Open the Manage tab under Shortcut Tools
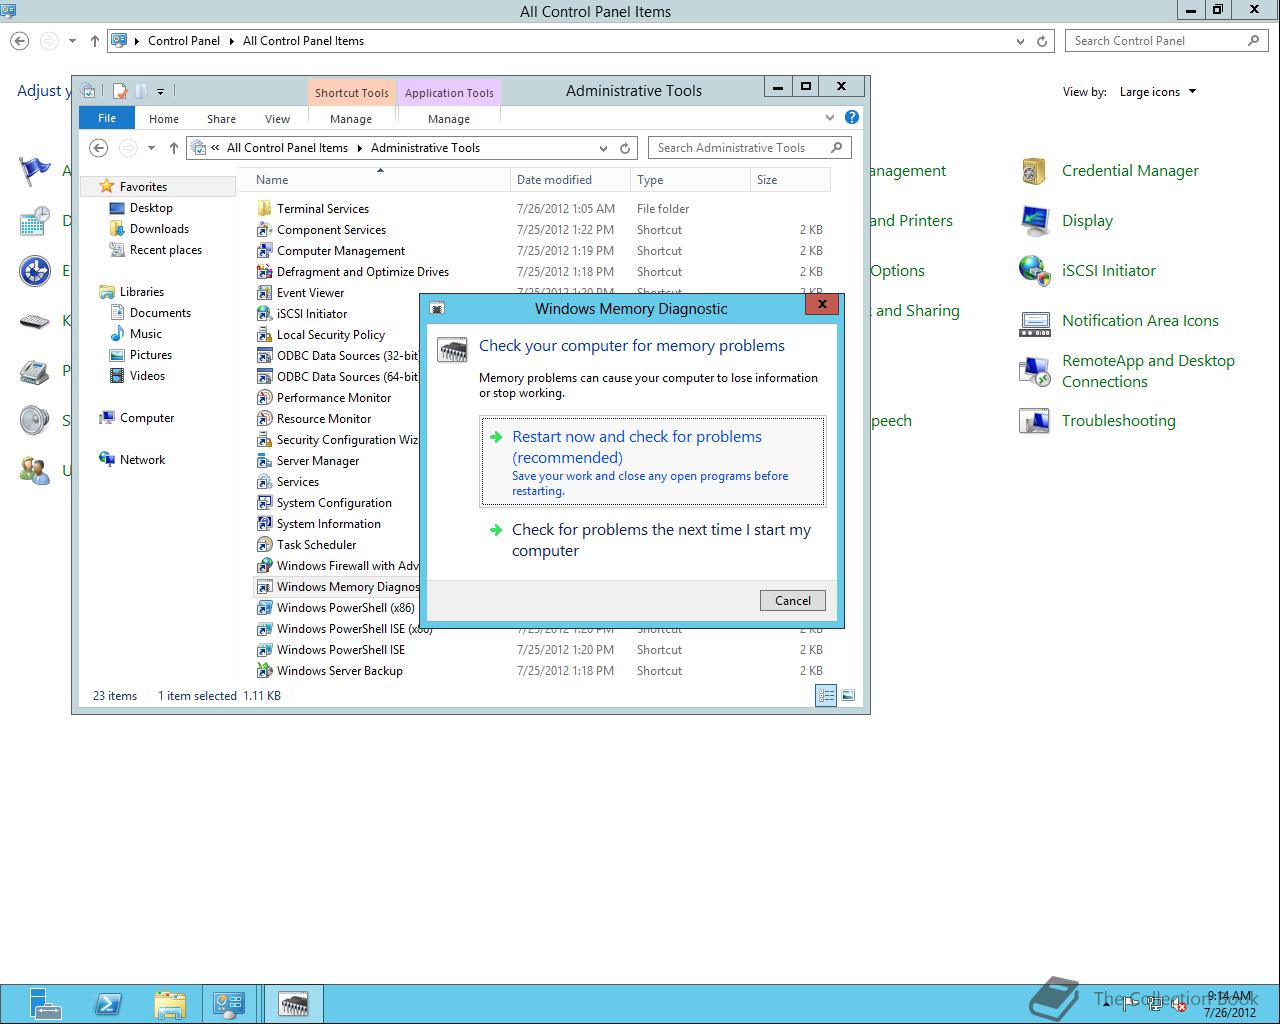 click(x=351, y=118)
